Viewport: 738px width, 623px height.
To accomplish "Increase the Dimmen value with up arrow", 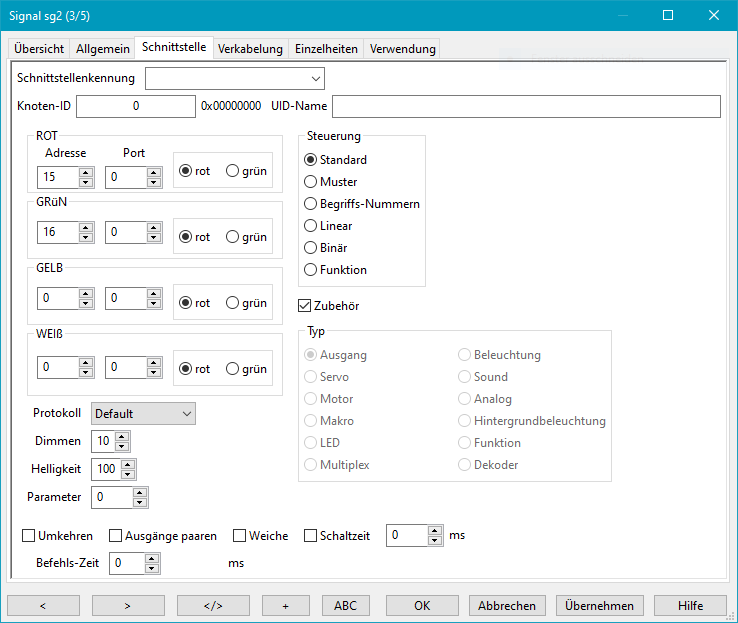I will (122, 437).
